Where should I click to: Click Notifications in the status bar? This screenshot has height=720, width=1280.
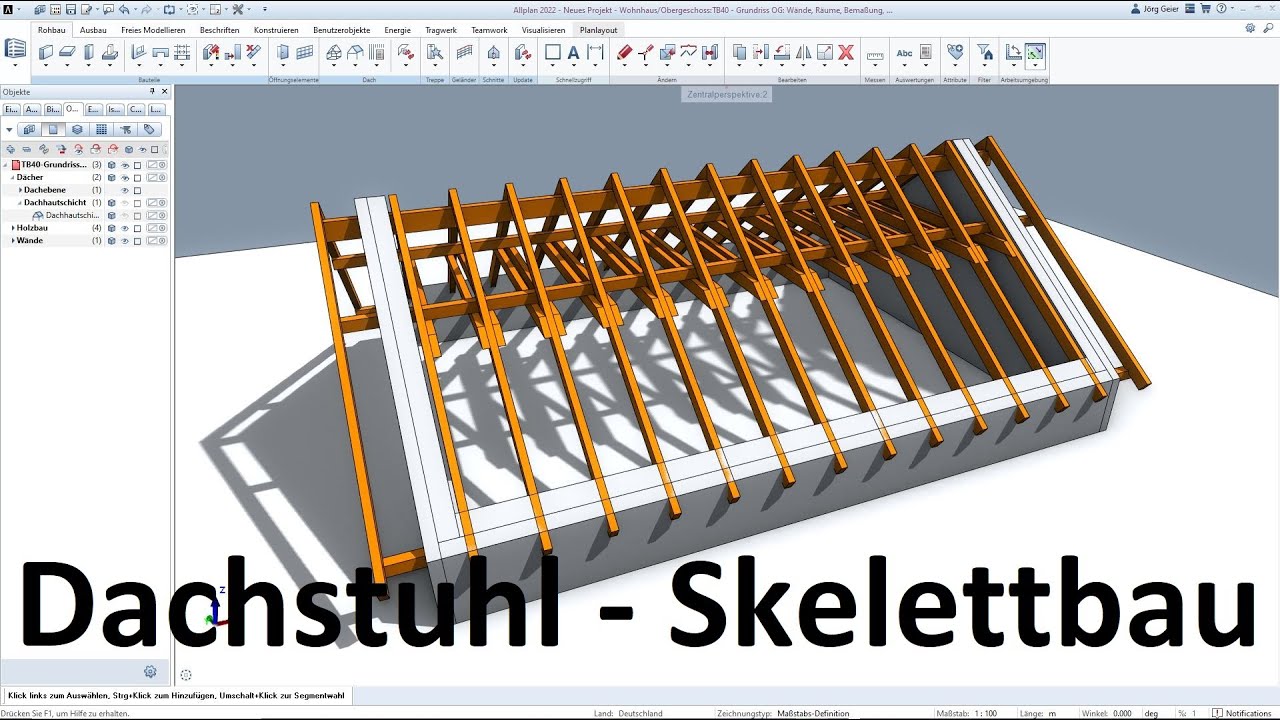pyautogui.click(x=1242, y=713)
